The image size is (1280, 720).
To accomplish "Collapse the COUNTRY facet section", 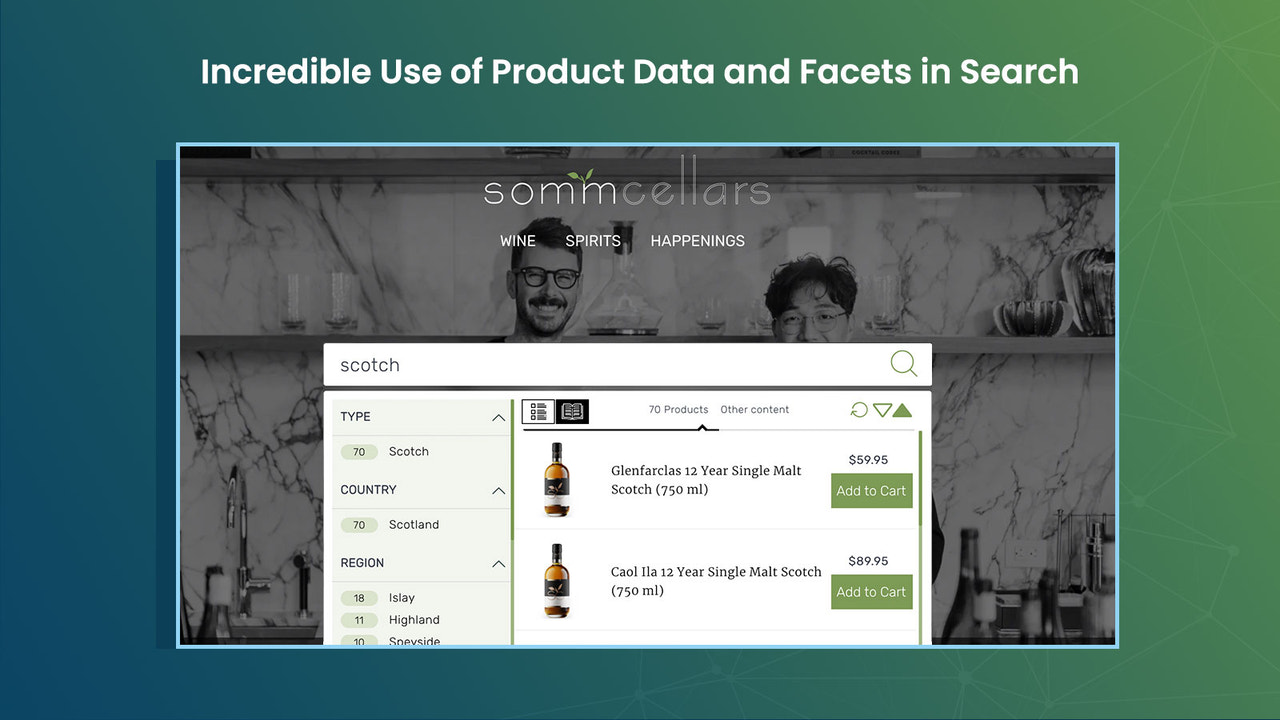I will (498, 490).
